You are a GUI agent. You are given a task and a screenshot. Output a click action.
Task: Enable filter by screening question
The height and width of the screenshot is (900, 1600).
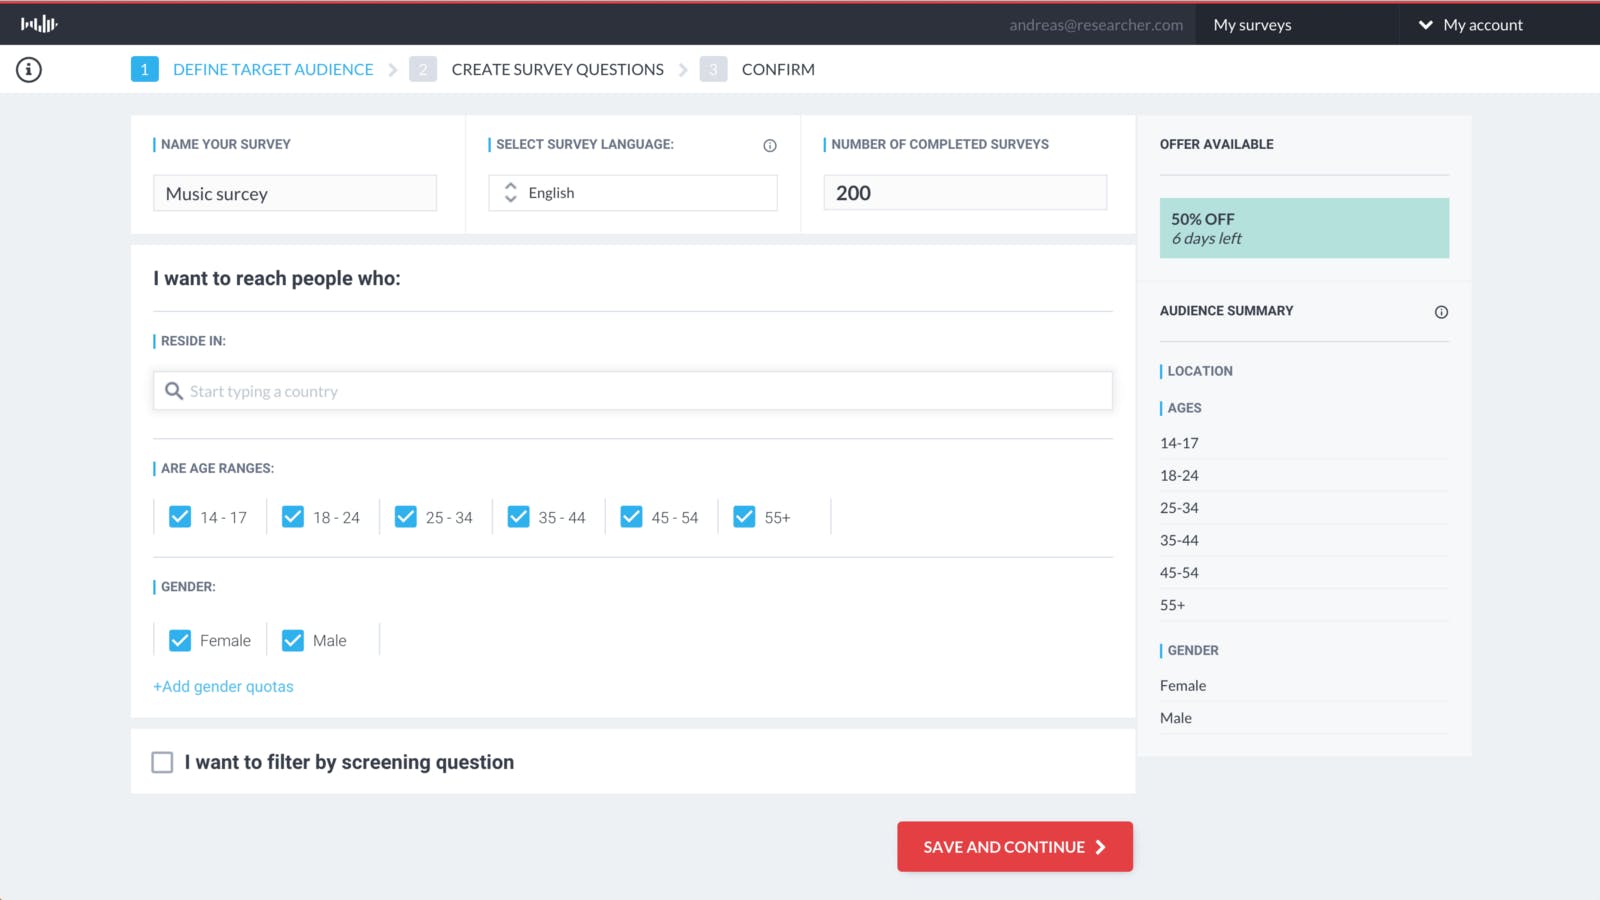[x=162, y=763]
